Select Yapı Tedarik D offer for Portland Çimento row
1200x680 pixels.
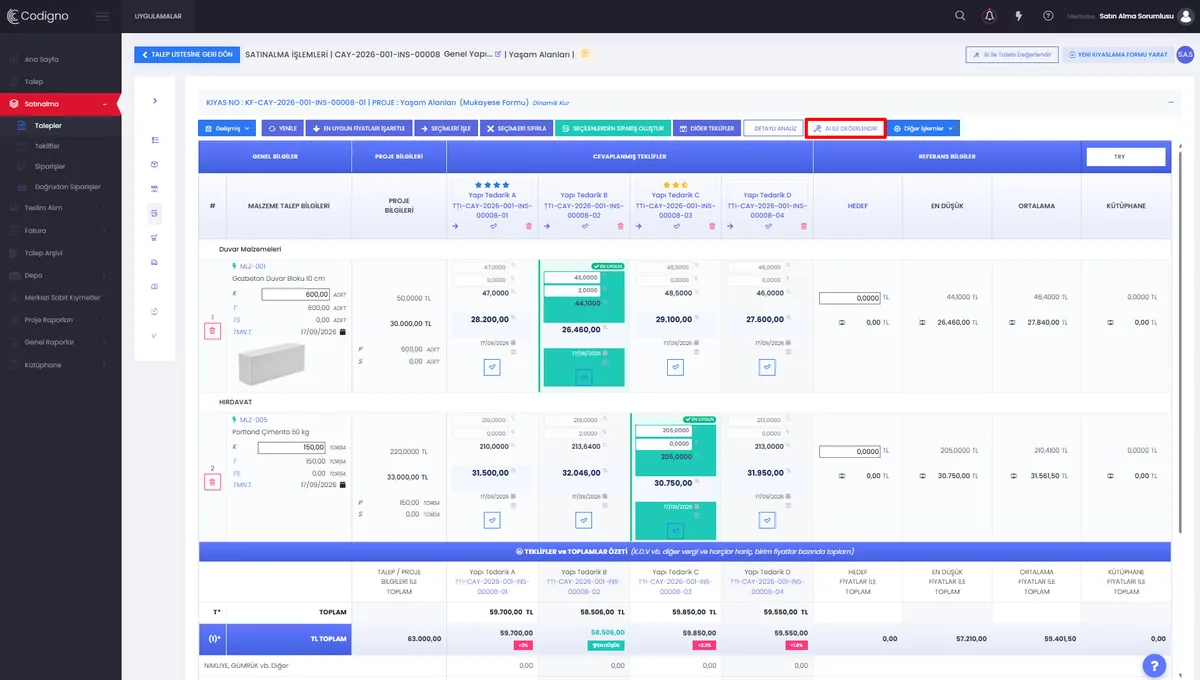767,520
